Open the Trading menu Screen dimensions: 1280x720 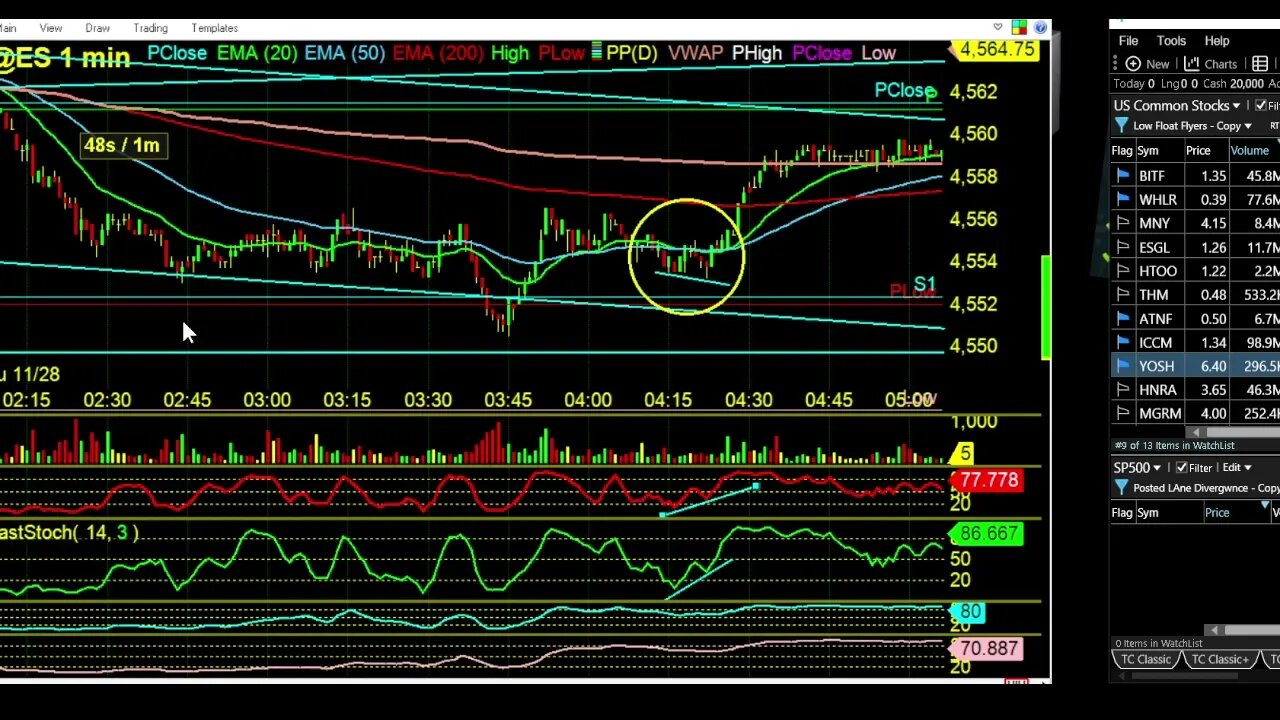151,28
